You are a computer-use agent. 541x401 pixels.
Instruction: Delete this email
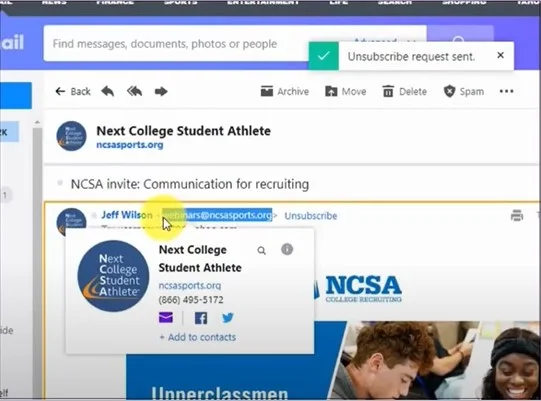(x=405, y=91)
